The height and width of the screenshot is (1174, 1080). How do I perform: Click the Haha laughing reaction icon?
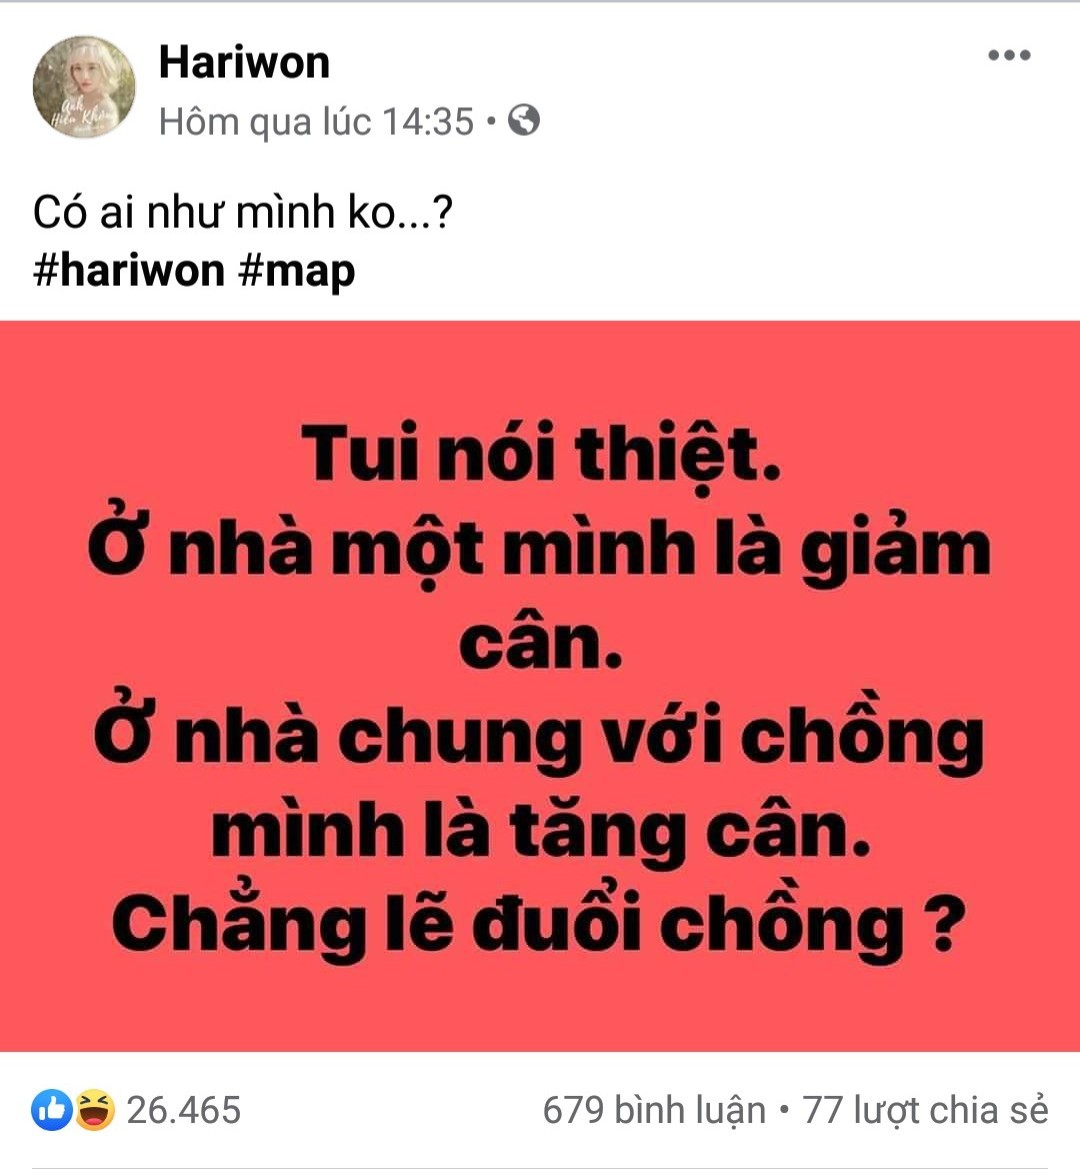click(x=94, y=1110)
